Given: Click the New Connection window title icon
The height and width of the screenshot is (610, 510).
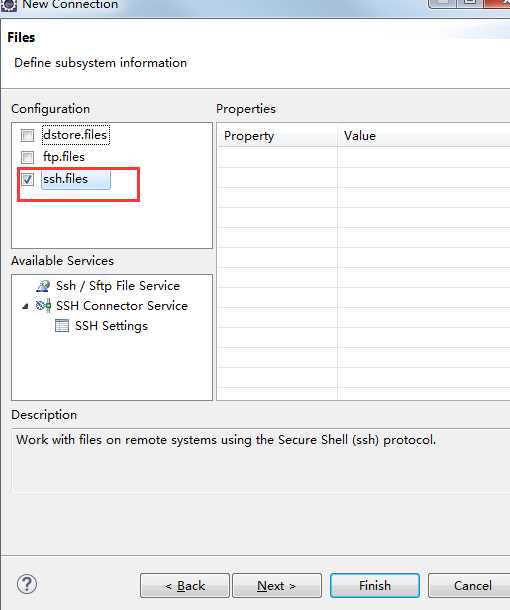Looking at the screenshot, I should (x=9, y=5).
